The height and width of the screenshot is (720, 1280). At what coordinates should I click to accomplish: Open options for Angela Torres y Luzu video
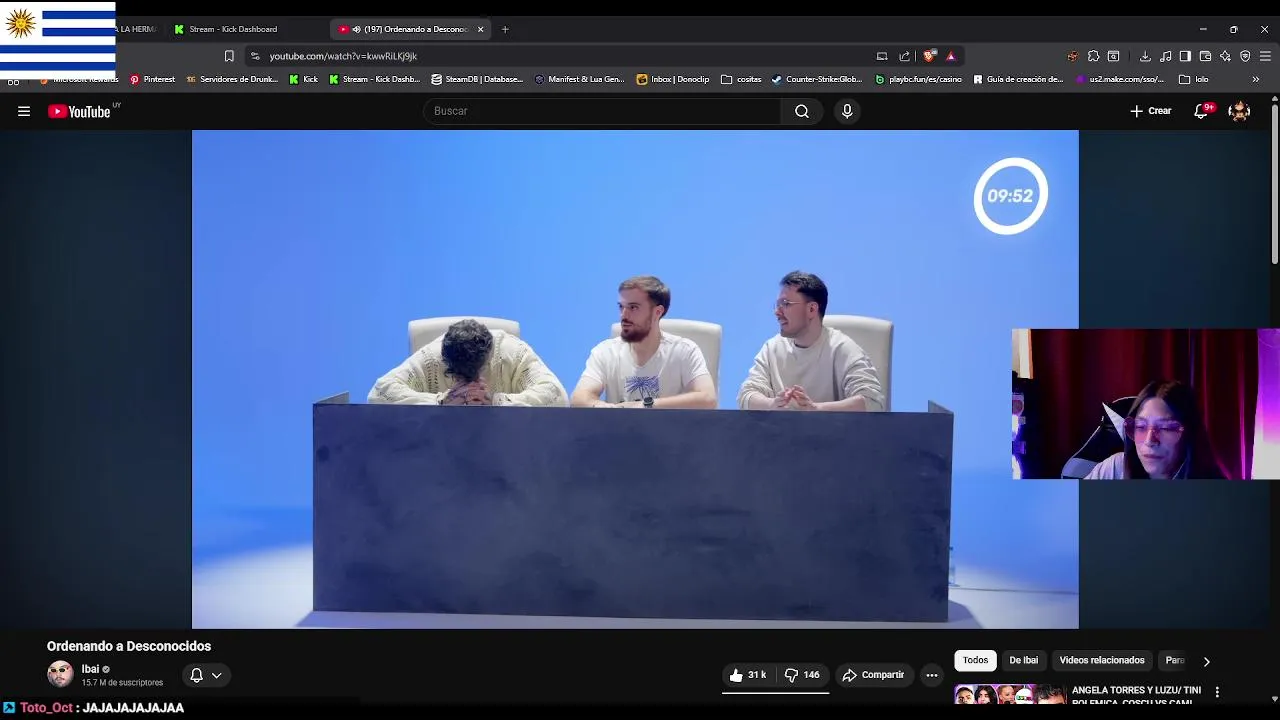(1217, 692)
